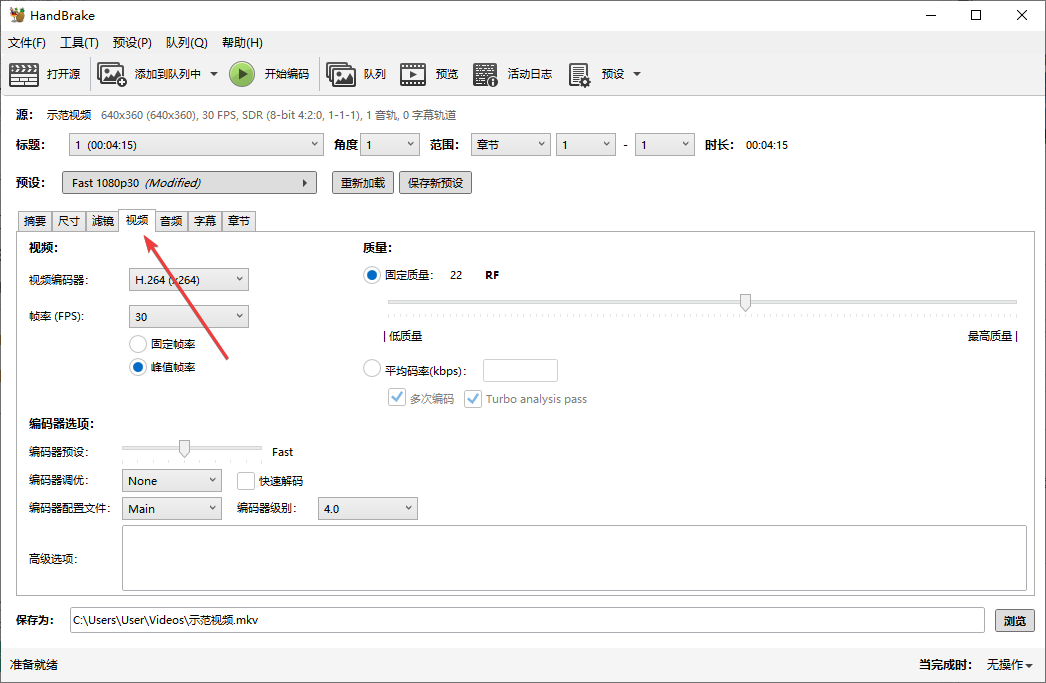Screen dimensions: 1046x683
Task: Select the 添加到队列中 toolbar icon
Action: click(110, 73)
